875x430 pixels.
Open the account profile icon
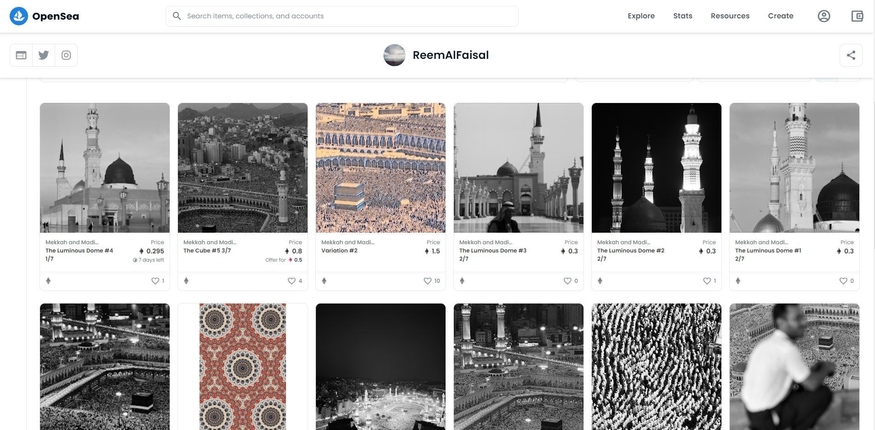[x=823, y=16]
